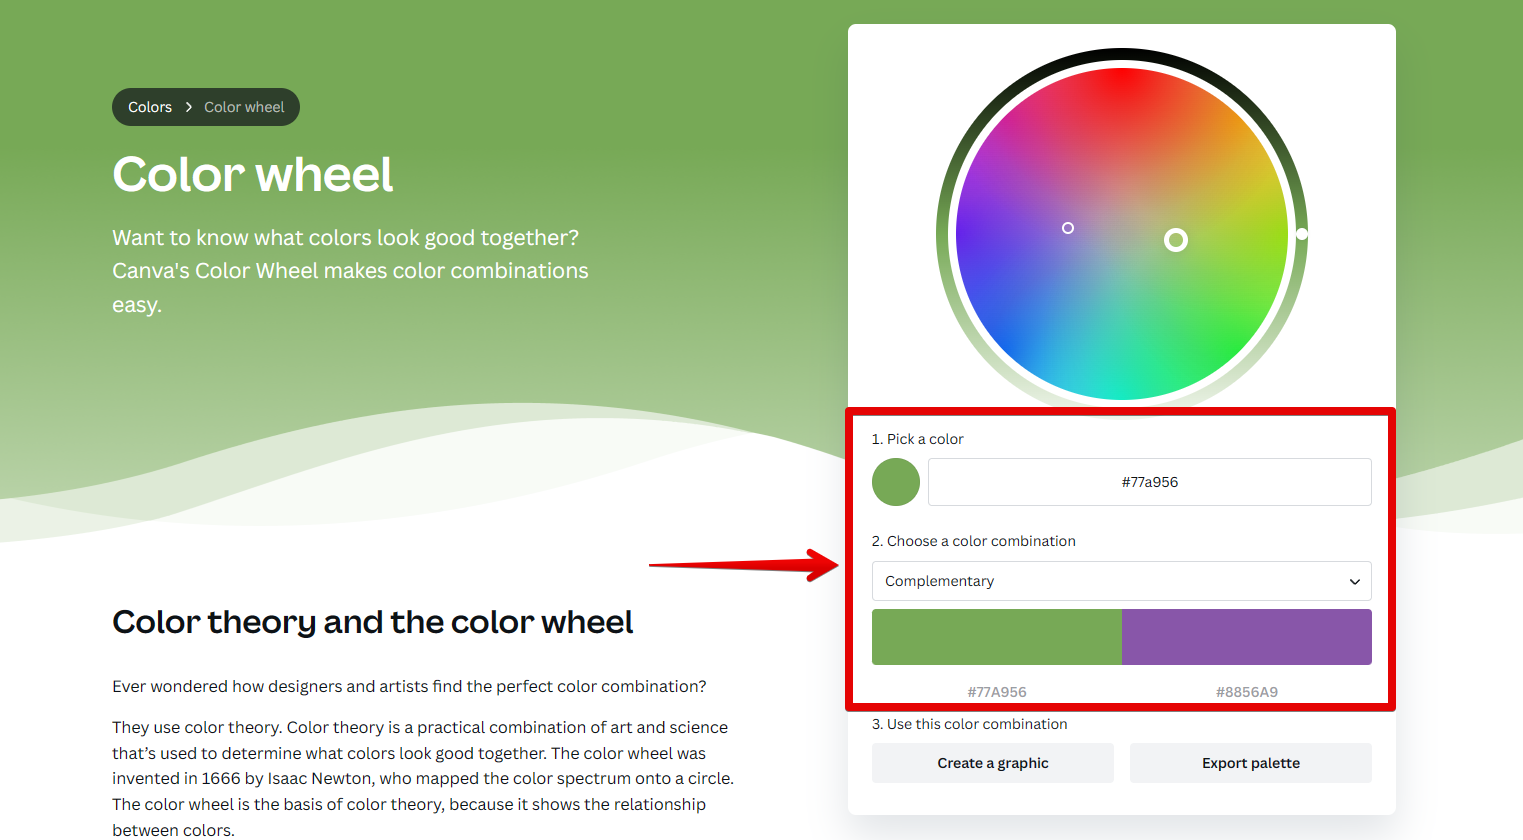Pick cyan at the wheel's bottom edge
This screenshot has width=1523, height=840.
[1122, 394]
